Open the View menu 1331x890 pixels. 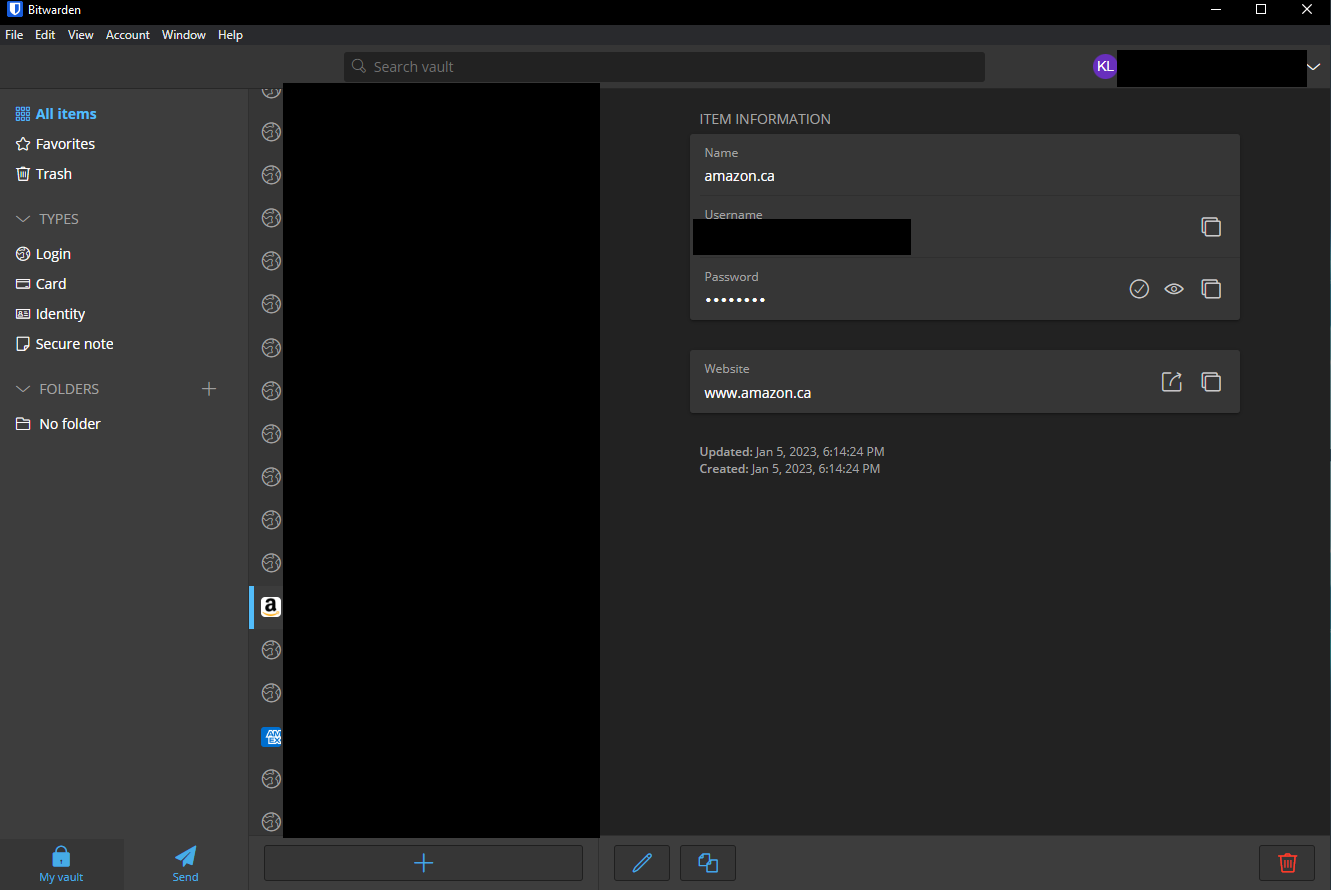point(81,35)
